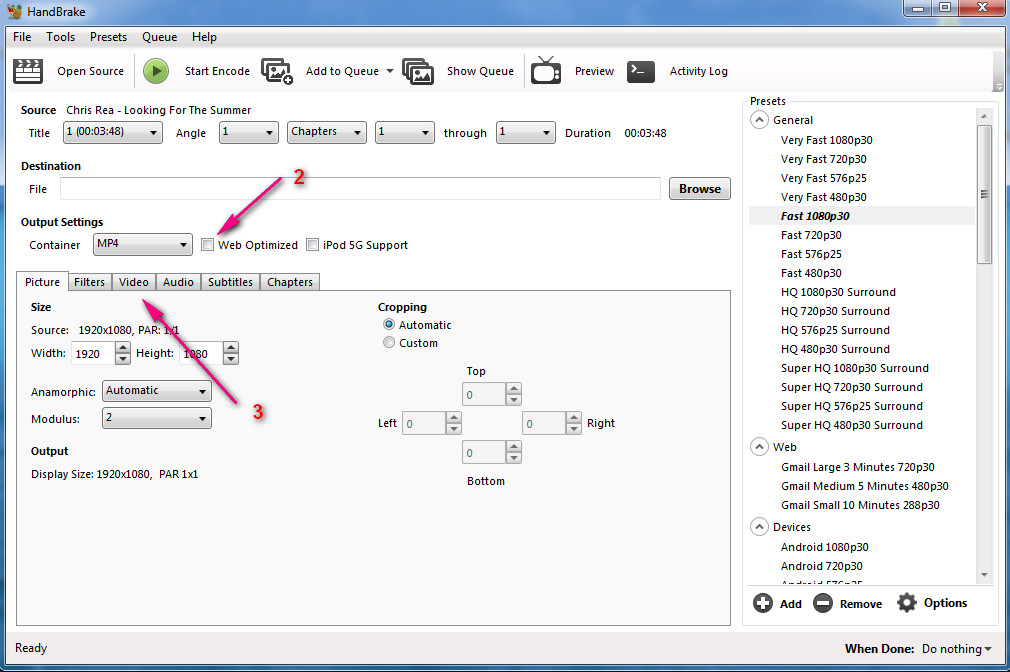This screenshot has height=672, width=1010.
Task: Click the Add to Queue picture icon
Action: tap(277, 71)
